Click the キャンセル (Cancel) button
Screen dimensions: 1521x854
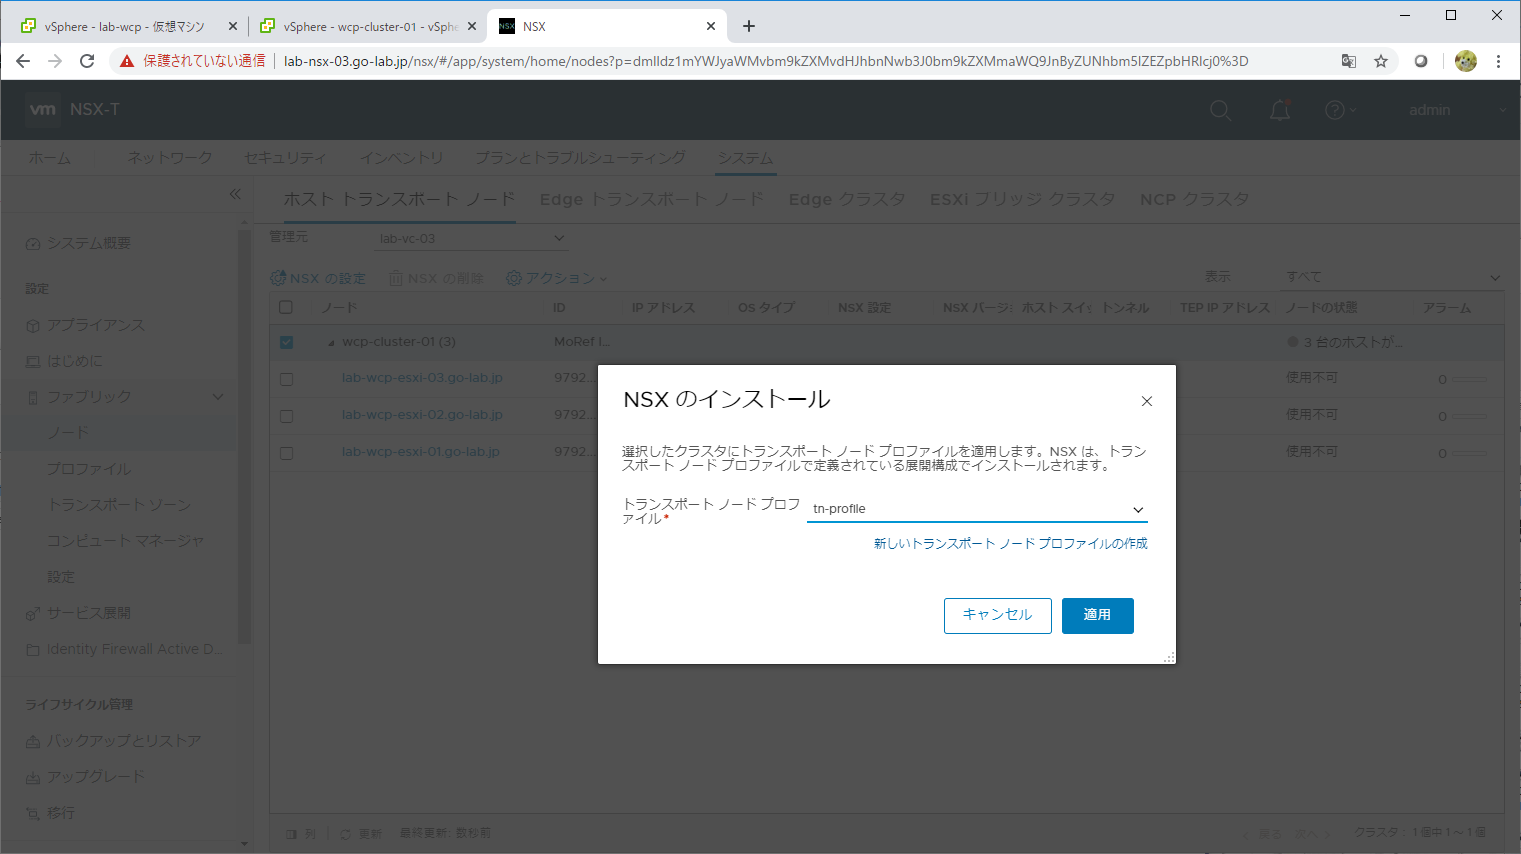[x=997, y=615]
